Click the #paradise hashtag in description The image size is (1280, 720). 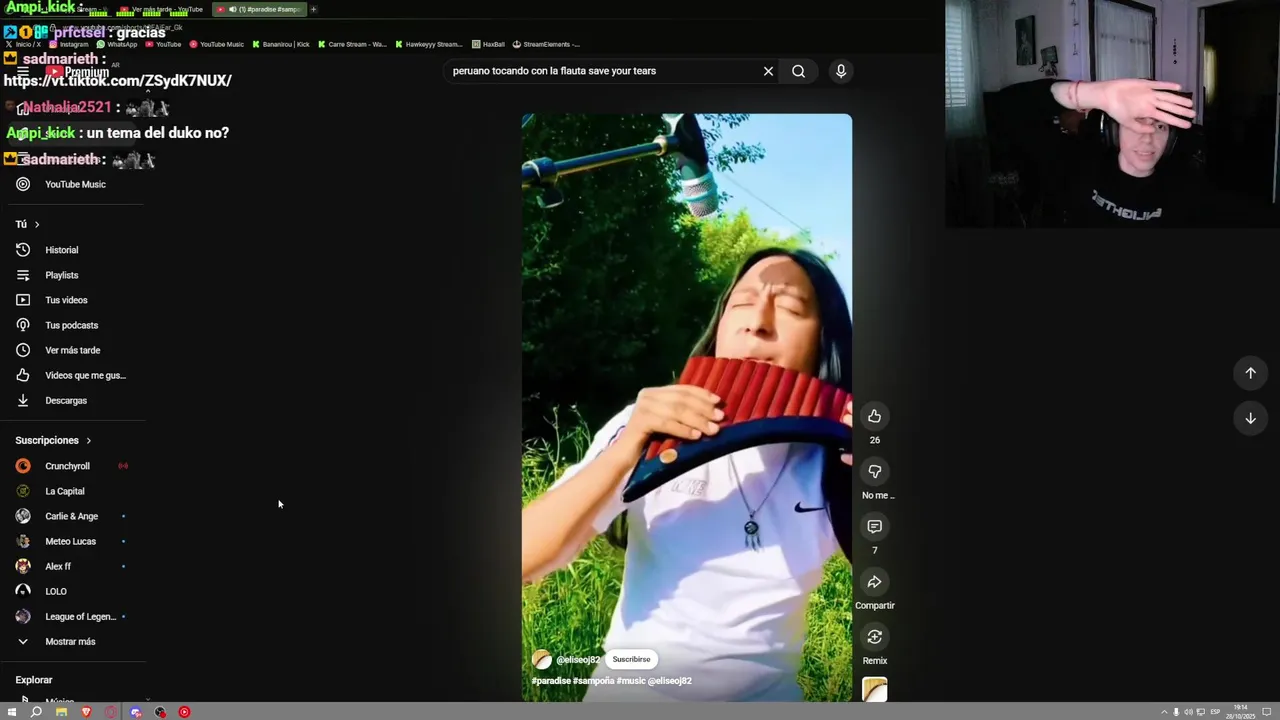551,681
